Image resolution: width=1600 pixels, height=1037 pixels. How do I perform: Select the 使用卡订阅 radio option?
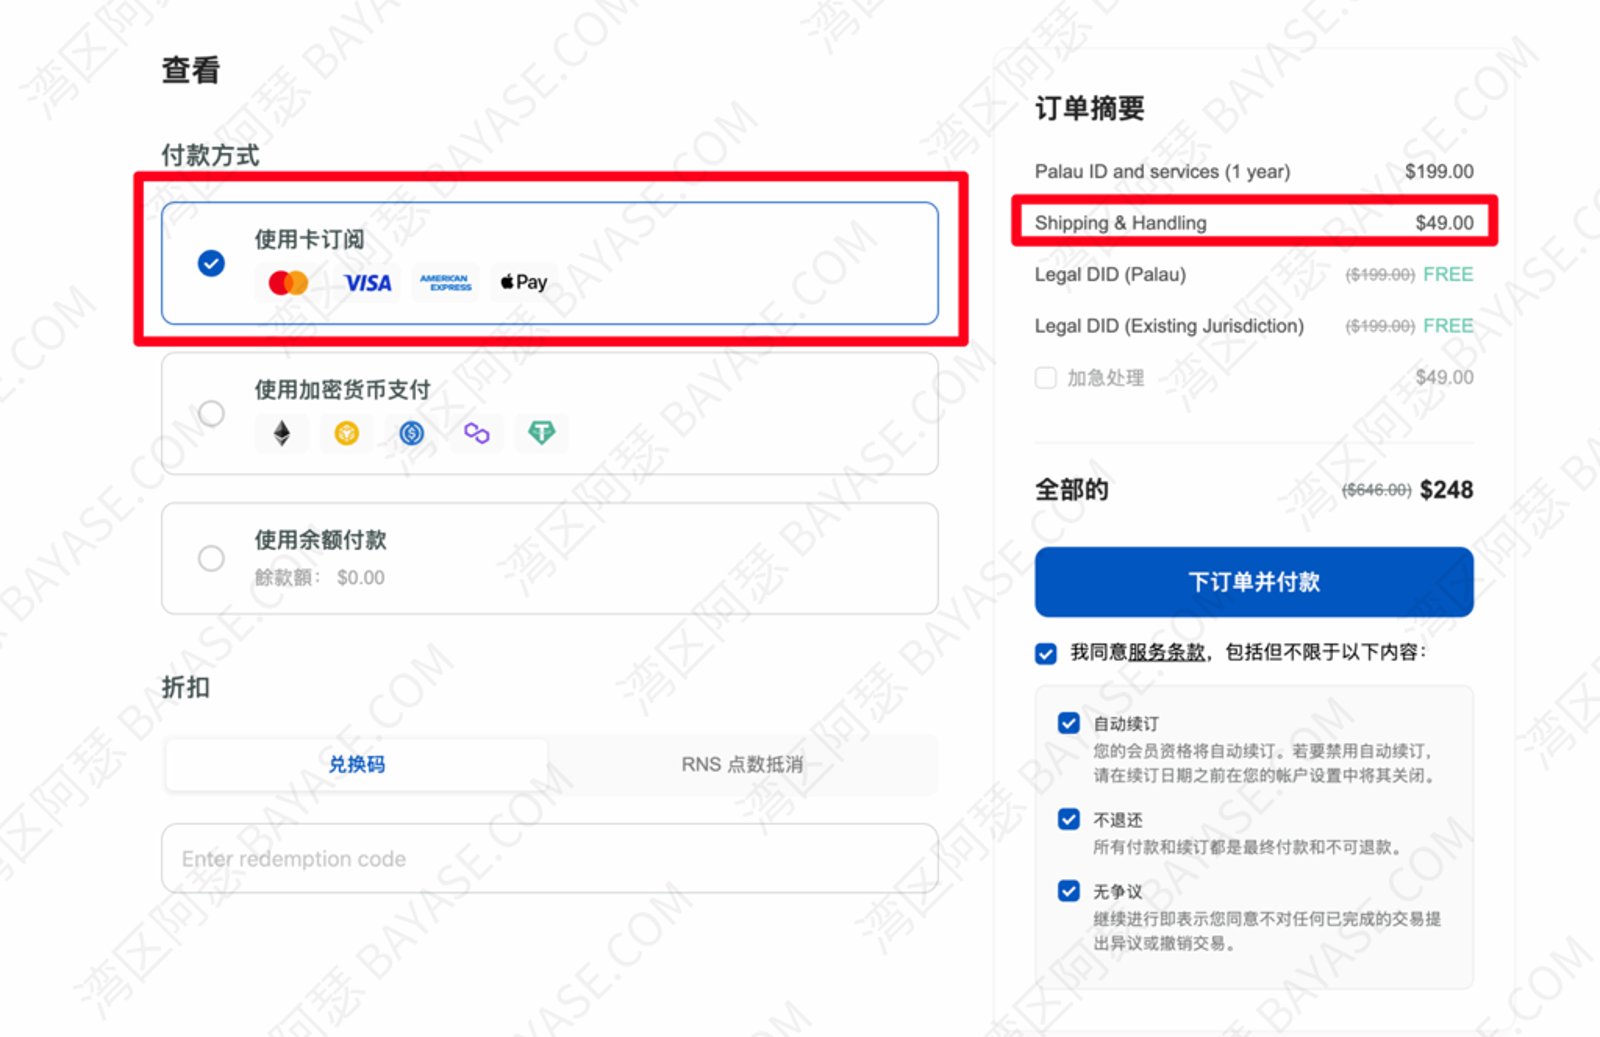tap(211, 263)
